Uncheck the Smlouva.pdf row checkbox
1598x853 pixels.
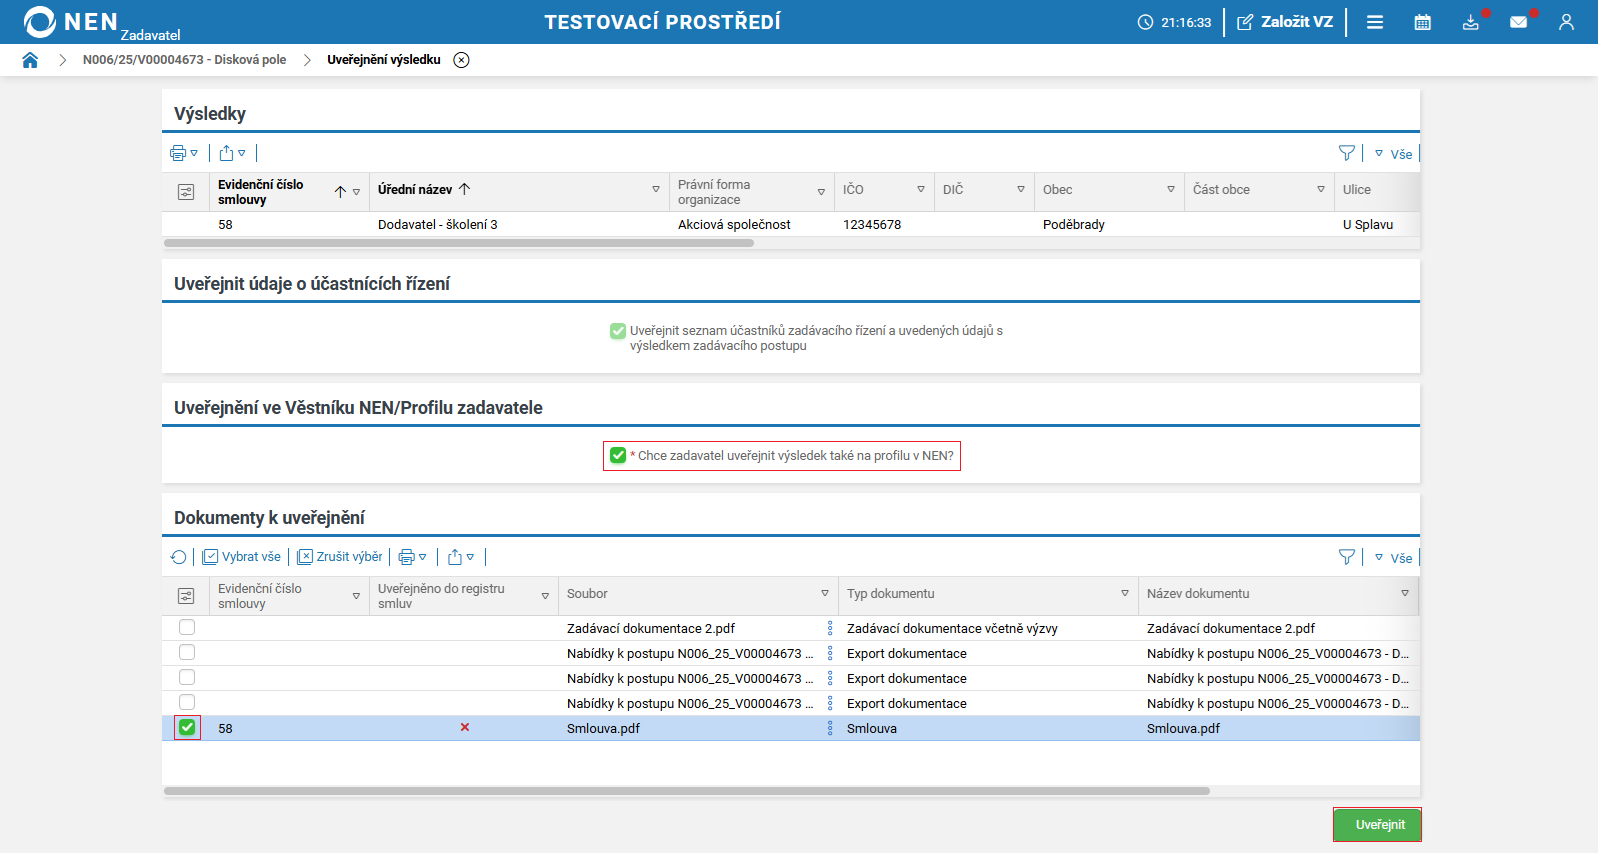[x=187, y=728]
